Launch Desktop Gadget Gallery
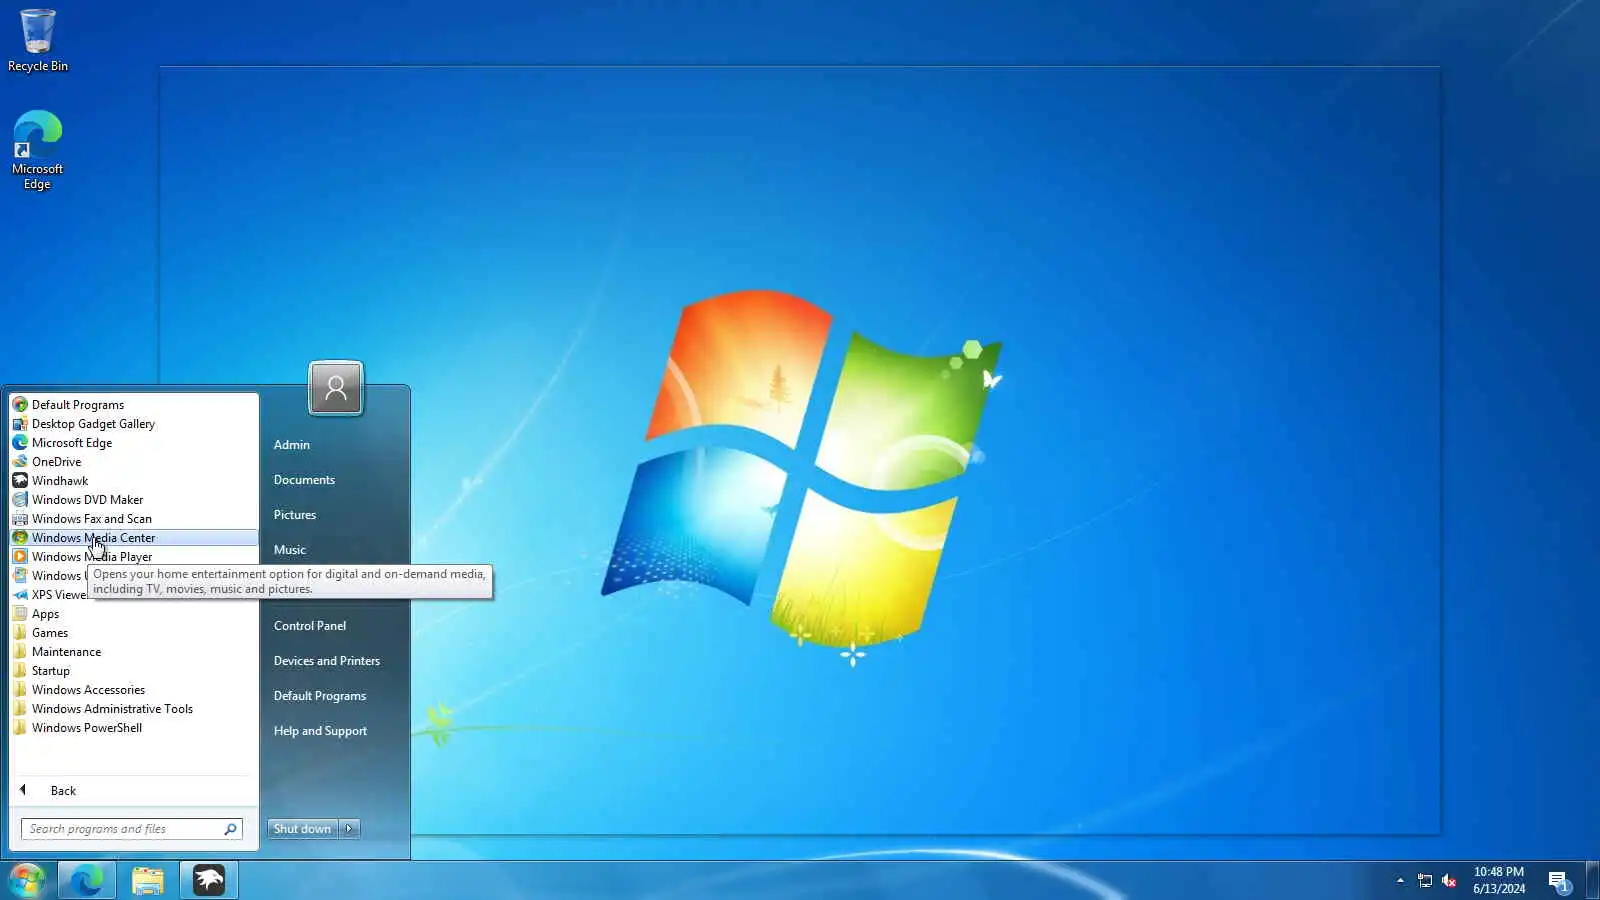 click(x=134, y=424)
